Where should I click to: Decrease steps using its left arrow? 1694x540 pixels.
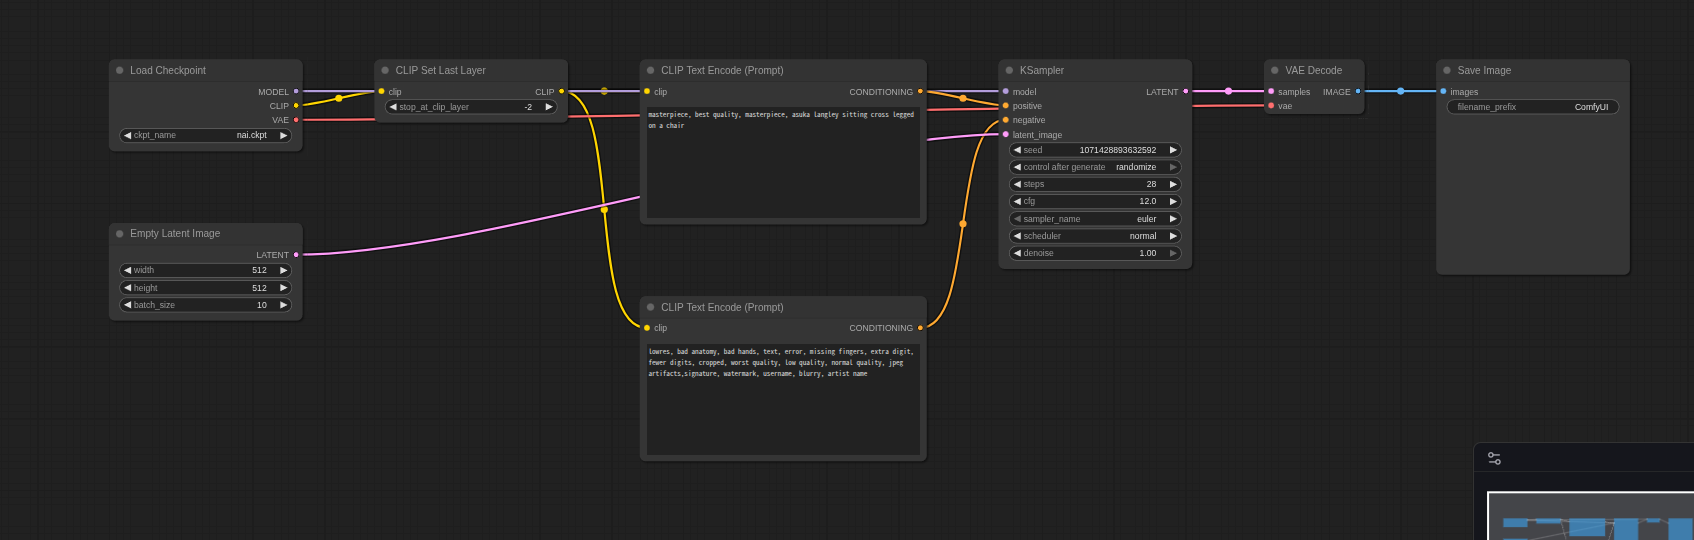[1017, 184]
